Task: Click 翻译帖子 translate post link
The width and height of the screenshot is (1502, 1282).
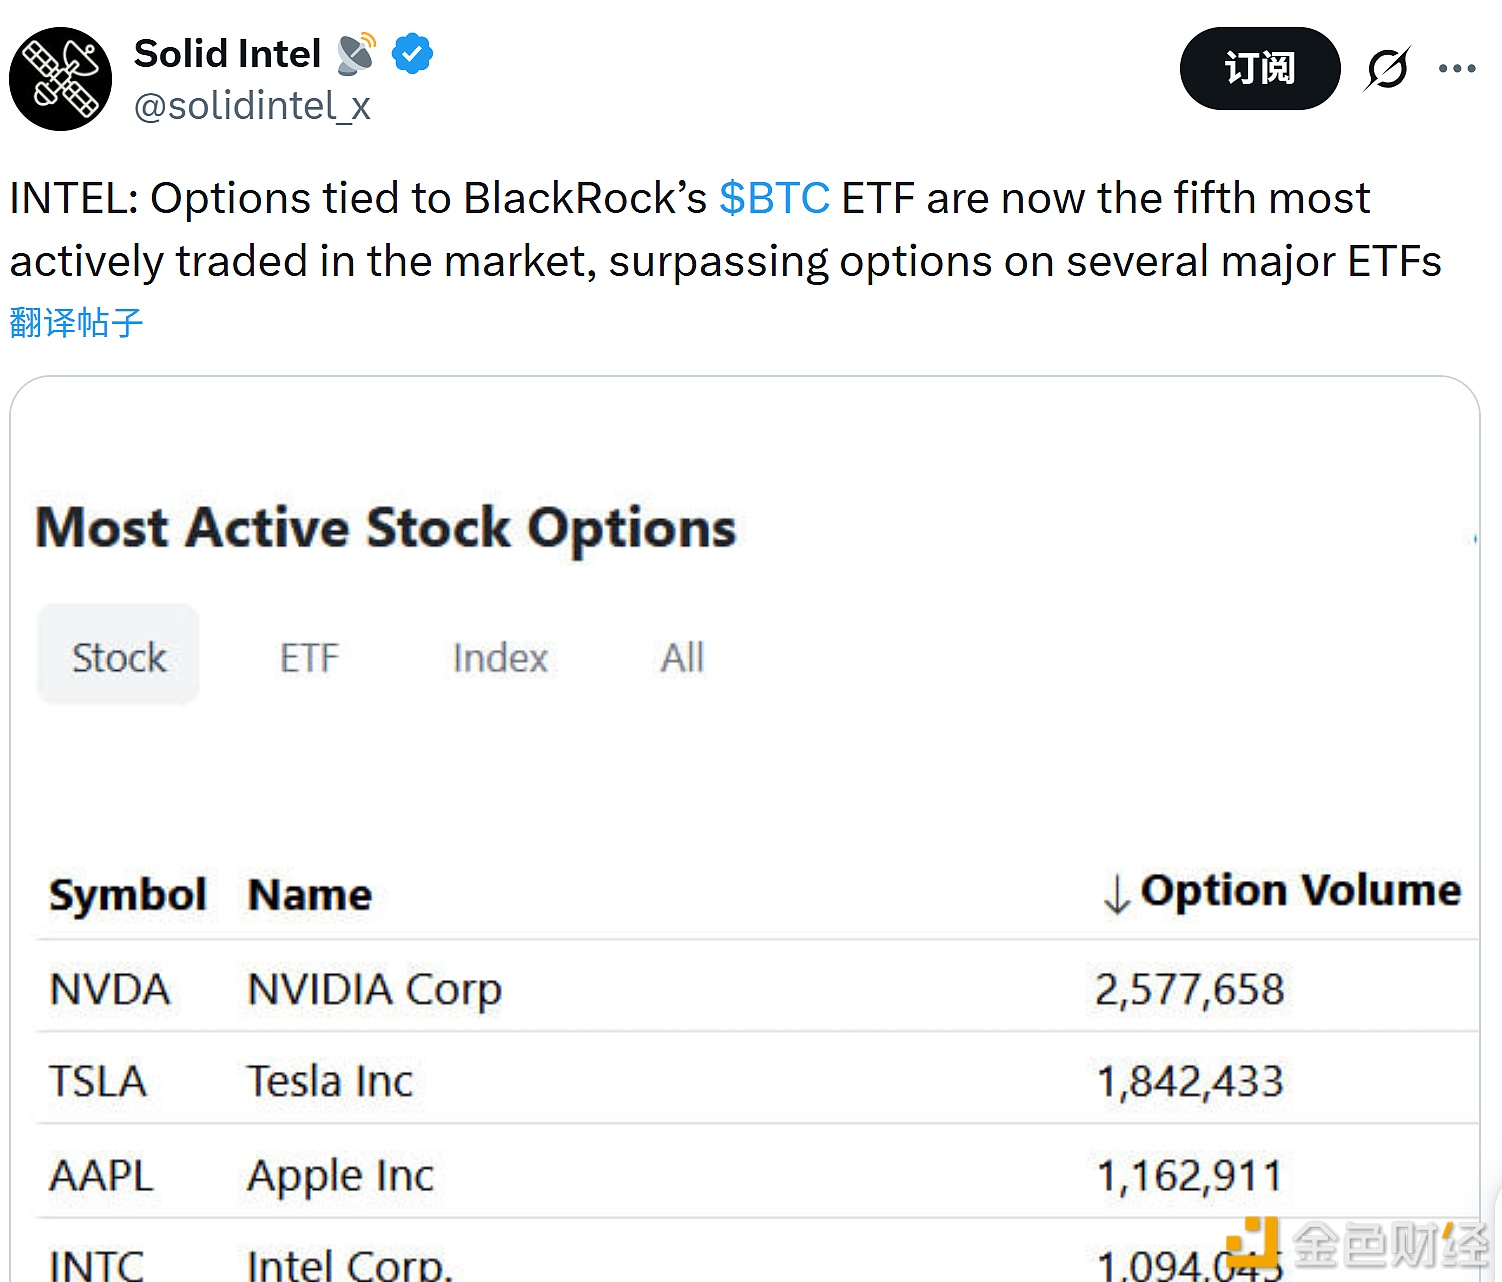Action: pyautogui.click(x=76, y=323)
